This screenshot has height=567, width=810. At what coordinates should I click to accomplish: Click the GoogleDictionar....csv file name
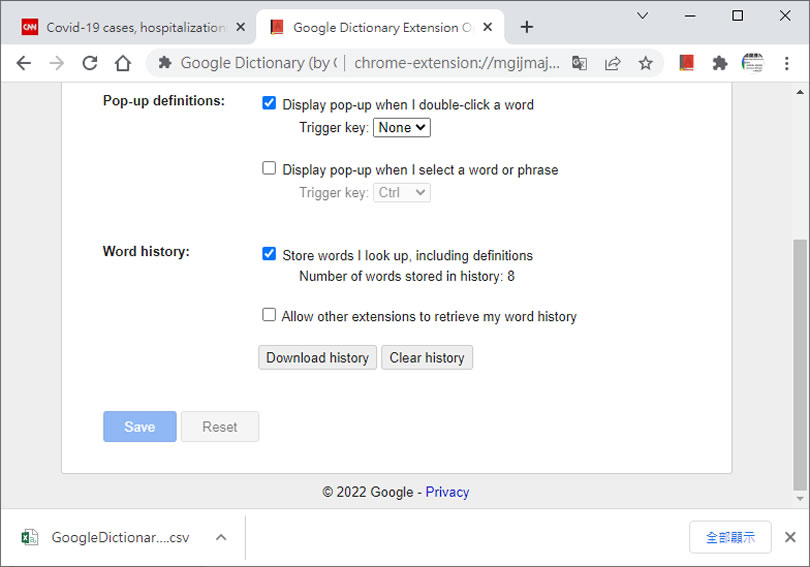coord(120,538)
